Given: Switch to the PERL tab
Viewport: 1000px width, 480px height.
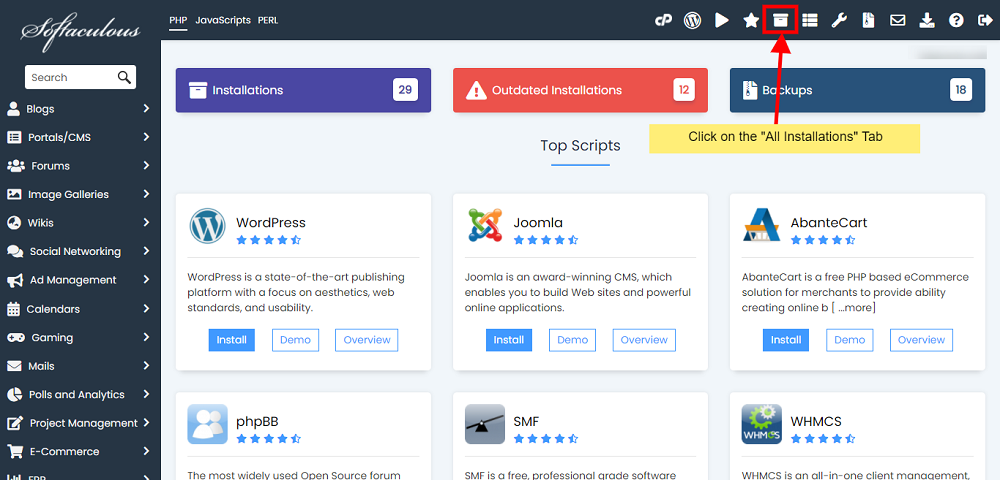Looking at the screenshot, I should click(x=268, y=20).
